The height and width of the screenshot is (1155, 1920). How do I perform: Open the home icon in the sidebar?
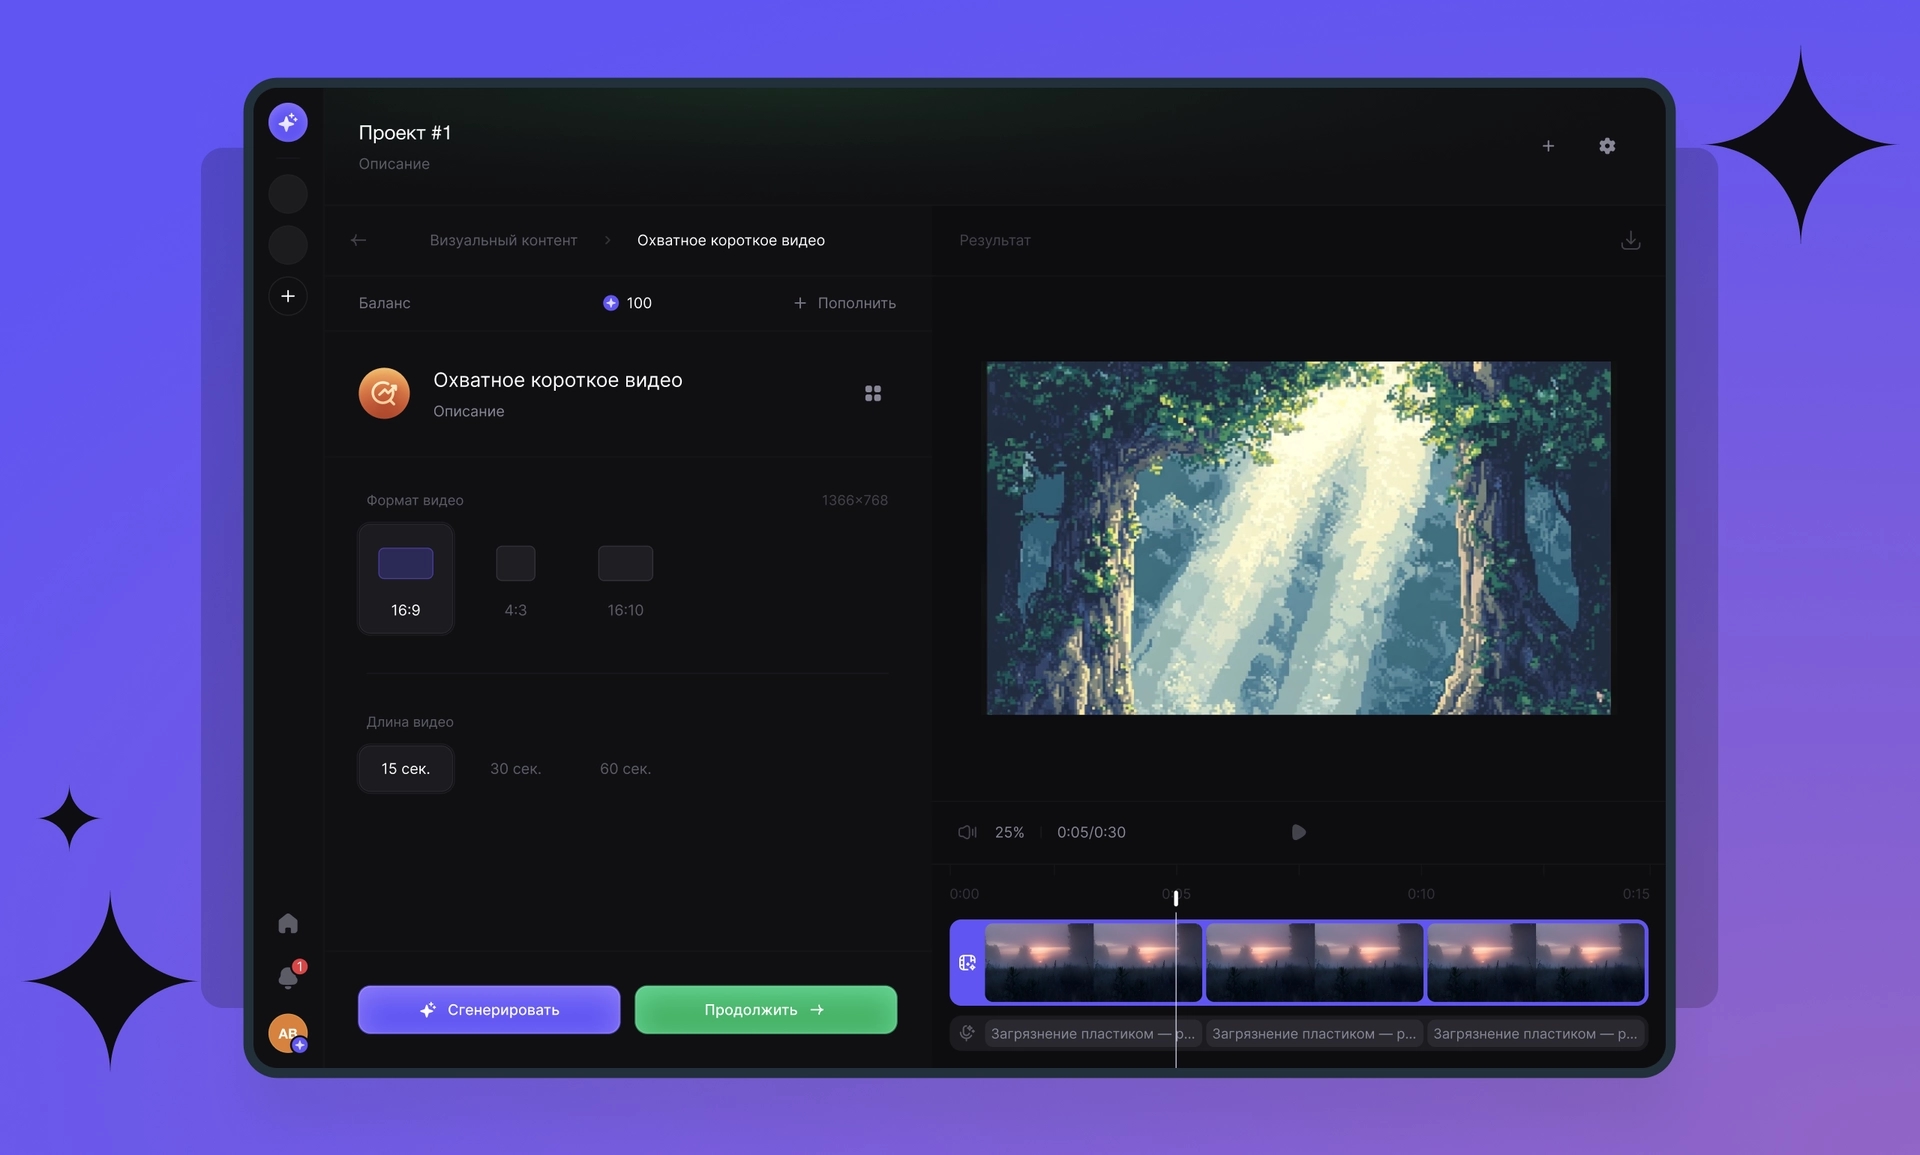point(288,923)
